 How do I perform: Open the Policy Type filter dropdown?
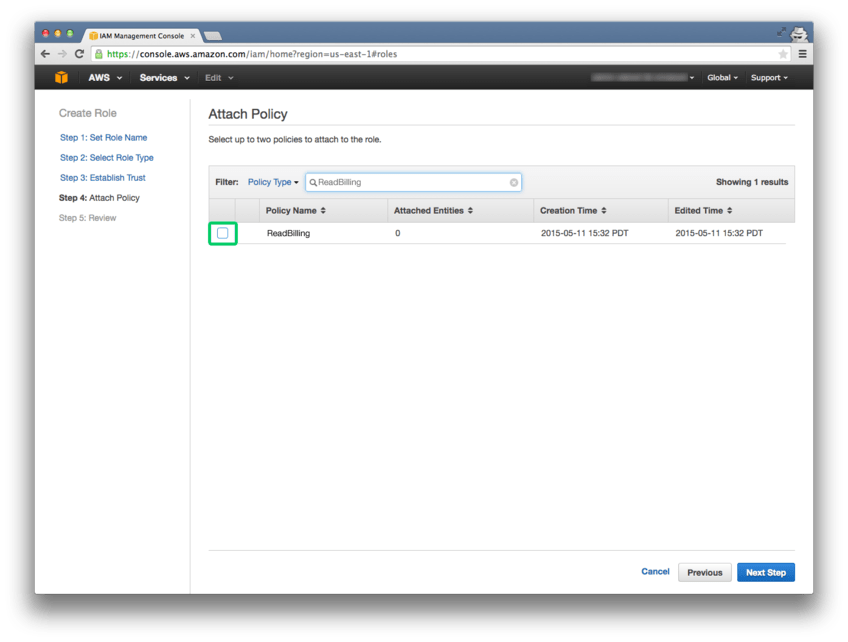click(x=273, y=182)
